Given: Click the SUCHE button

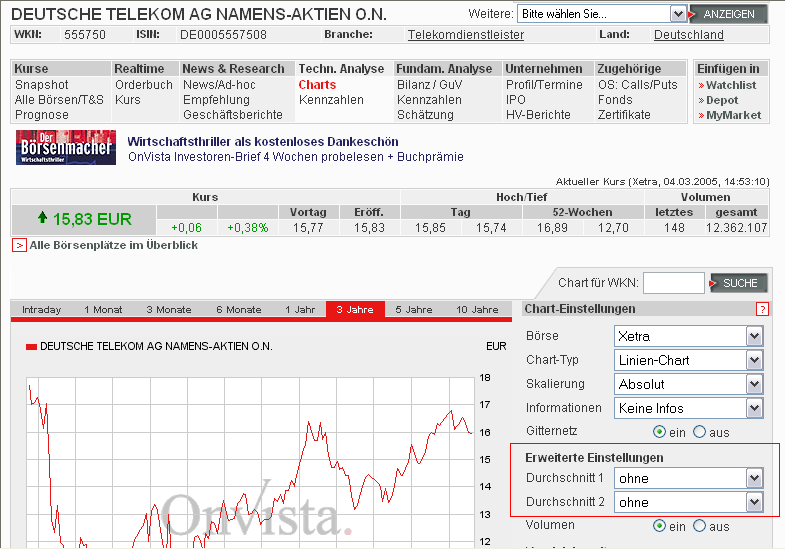Looking at the screenshot, I should 739,283.
